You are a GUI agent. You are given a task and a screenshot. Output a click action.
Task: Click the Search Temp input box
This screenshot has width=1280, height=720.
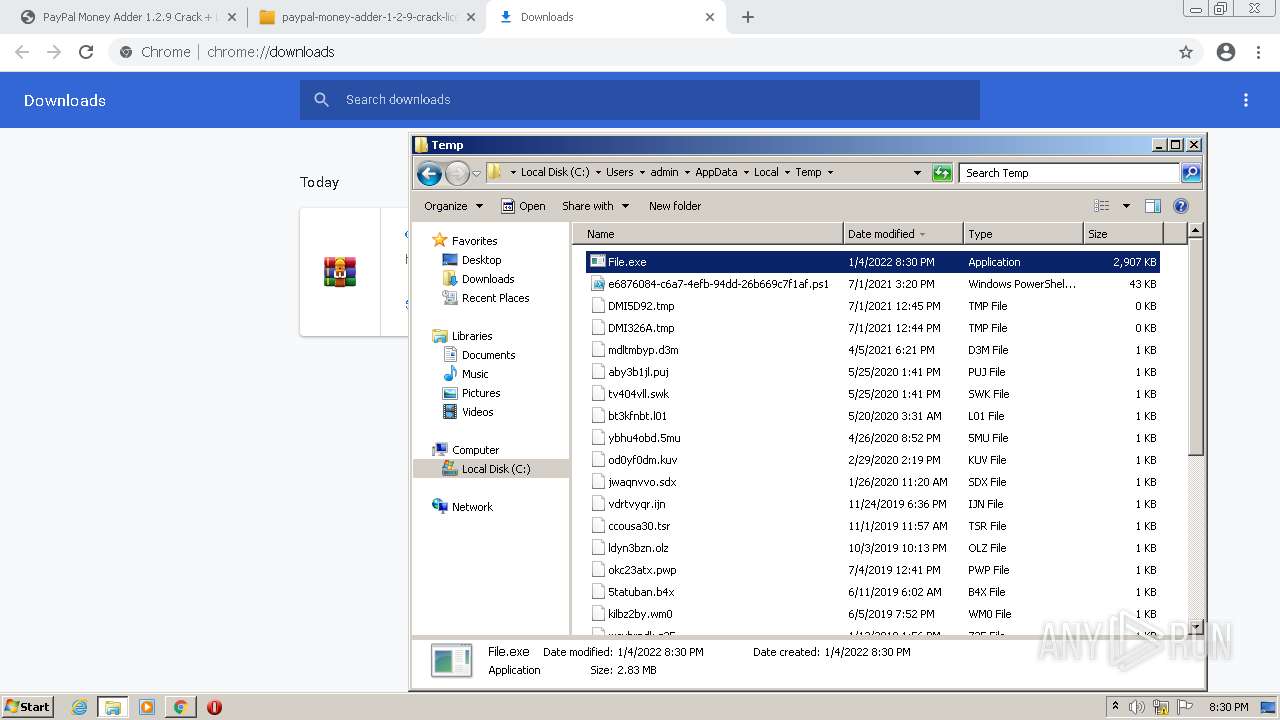pyautogui.click(x=1069, y=173)
